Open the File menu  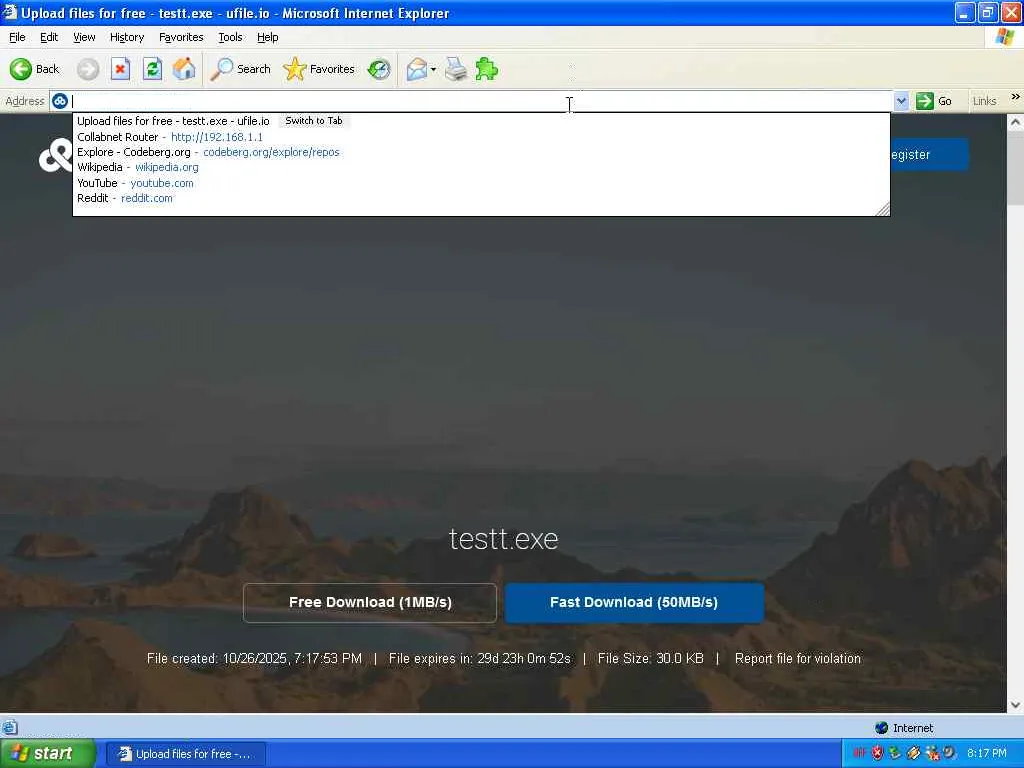(x=17, y=37)
